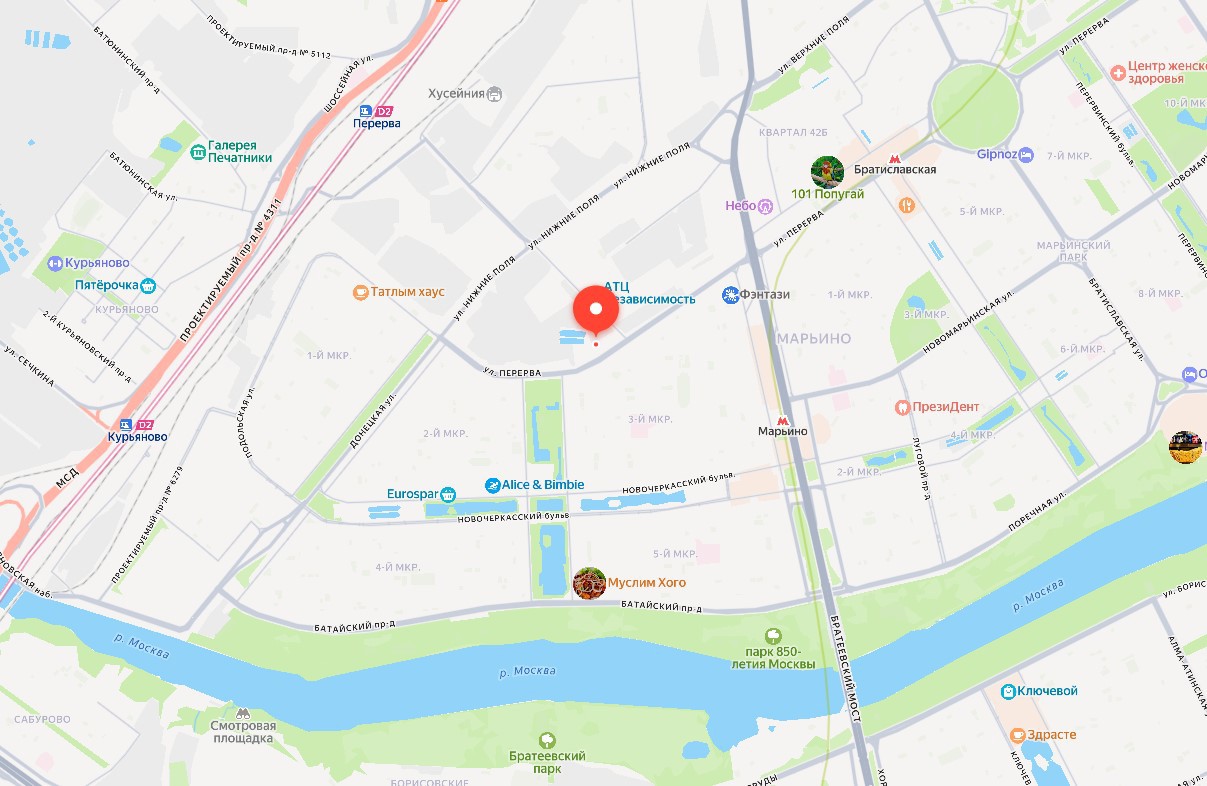Select the Alice & Bimbie swimming icon
Viewport: 1207px width, 786px height.
coord(492,485)
